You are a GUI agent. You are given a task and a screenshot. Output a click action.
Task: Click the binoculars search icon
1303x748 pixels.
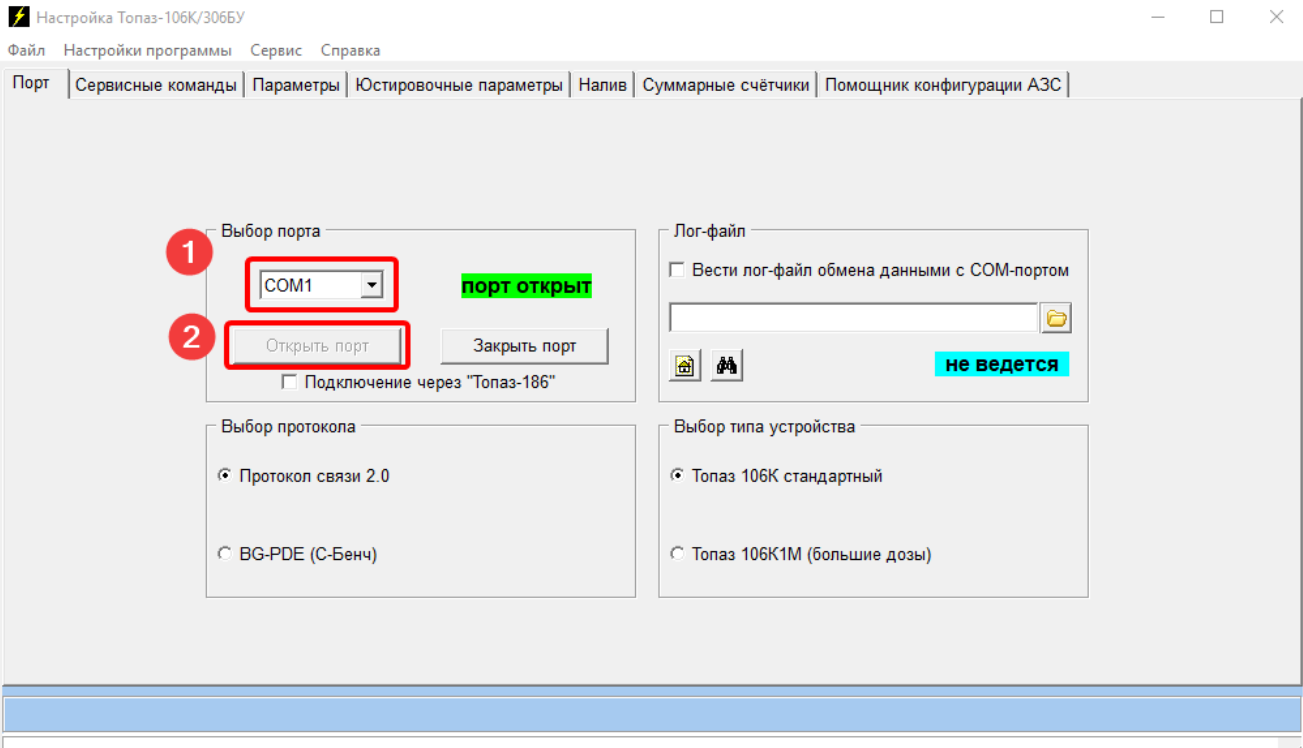(727, 366)
